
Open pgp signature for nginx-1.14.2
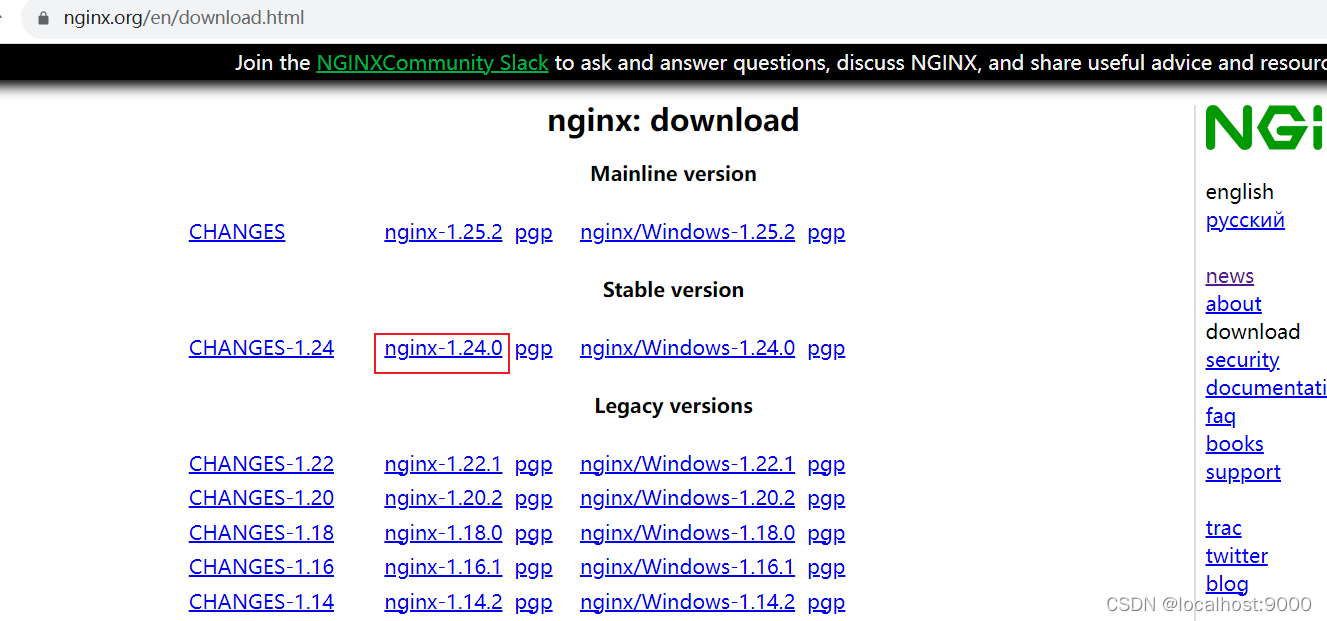click(x=533, y=603)
